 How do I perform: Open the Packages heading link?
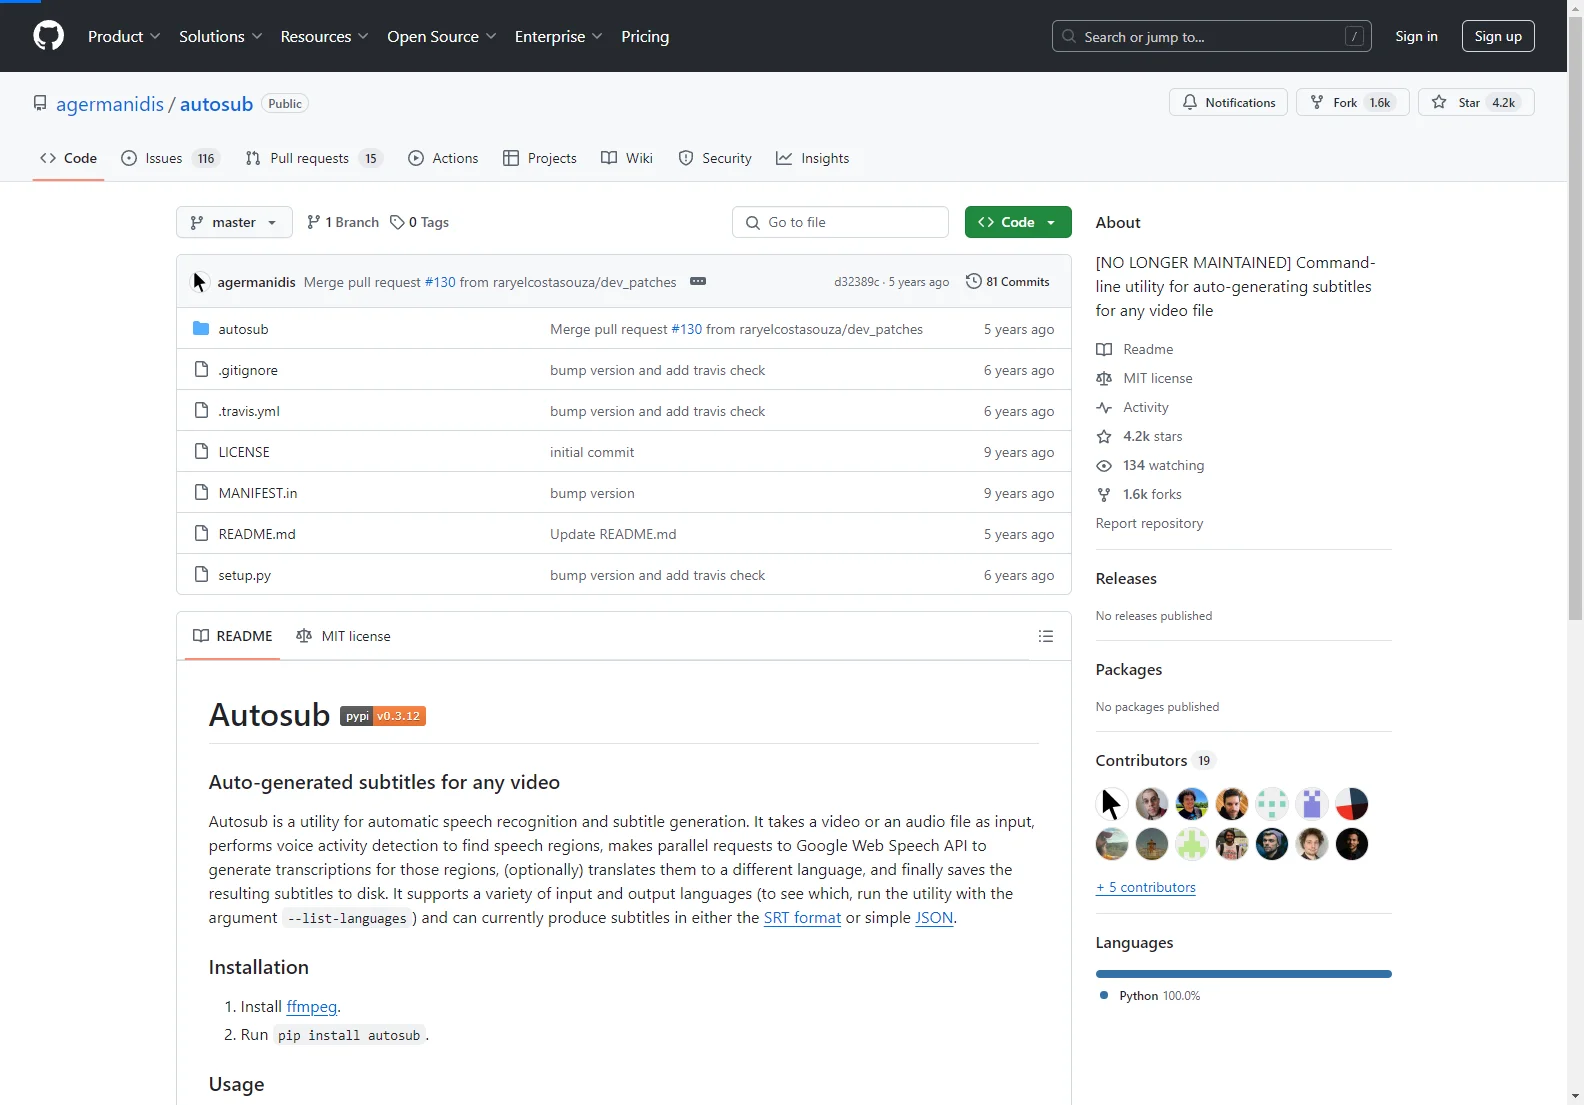[x=1129, y=669]
